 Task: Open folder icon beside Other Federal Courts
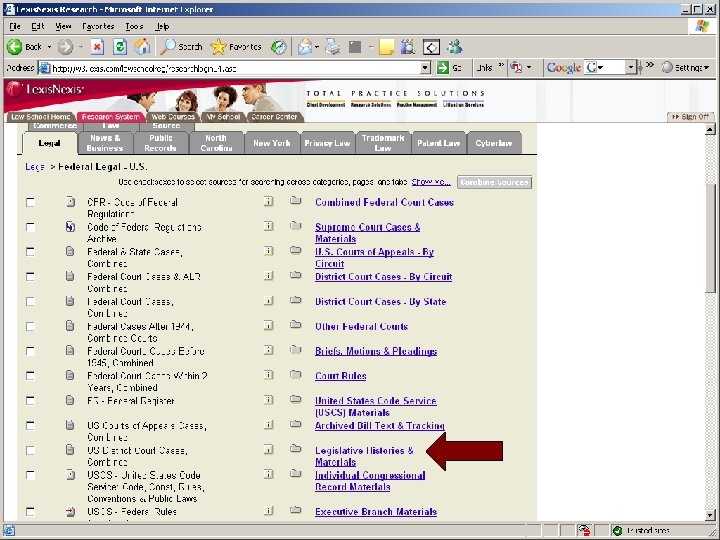[296, 325]
